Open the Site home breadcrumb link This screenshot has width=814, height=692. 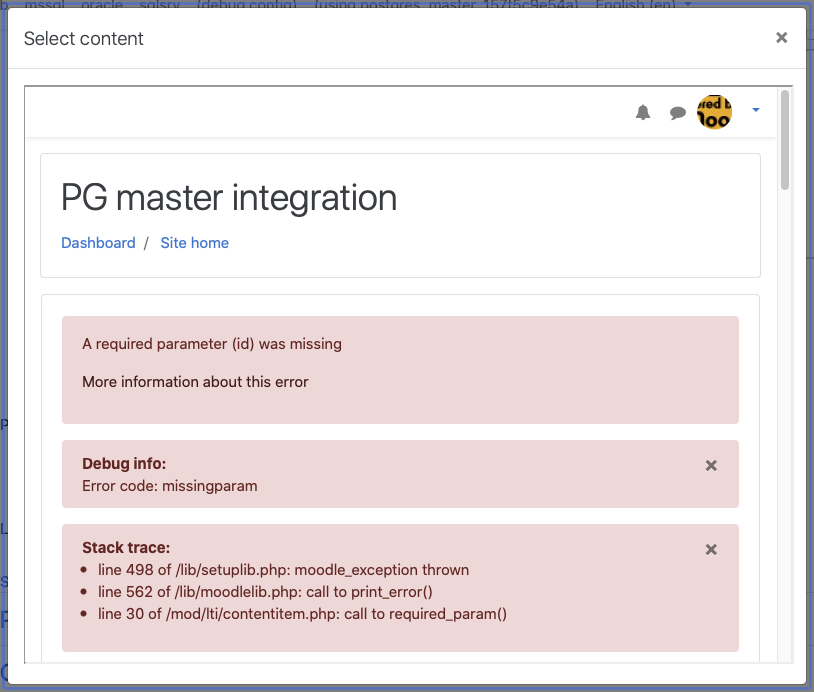click(194, 242)
